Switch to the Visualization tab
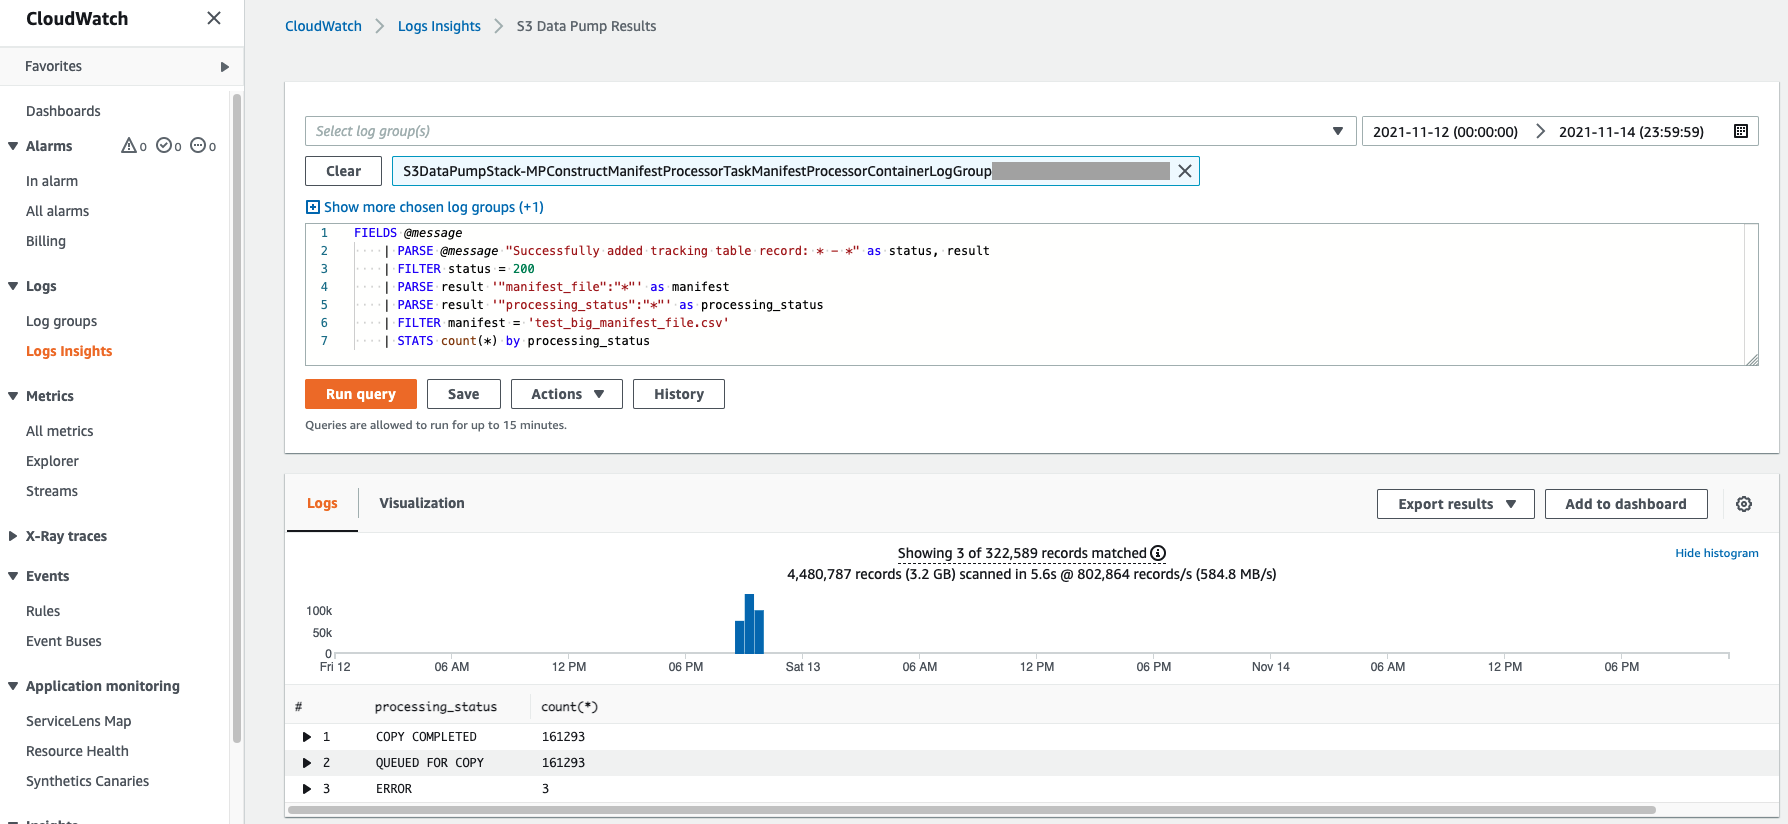 point(422,503)
